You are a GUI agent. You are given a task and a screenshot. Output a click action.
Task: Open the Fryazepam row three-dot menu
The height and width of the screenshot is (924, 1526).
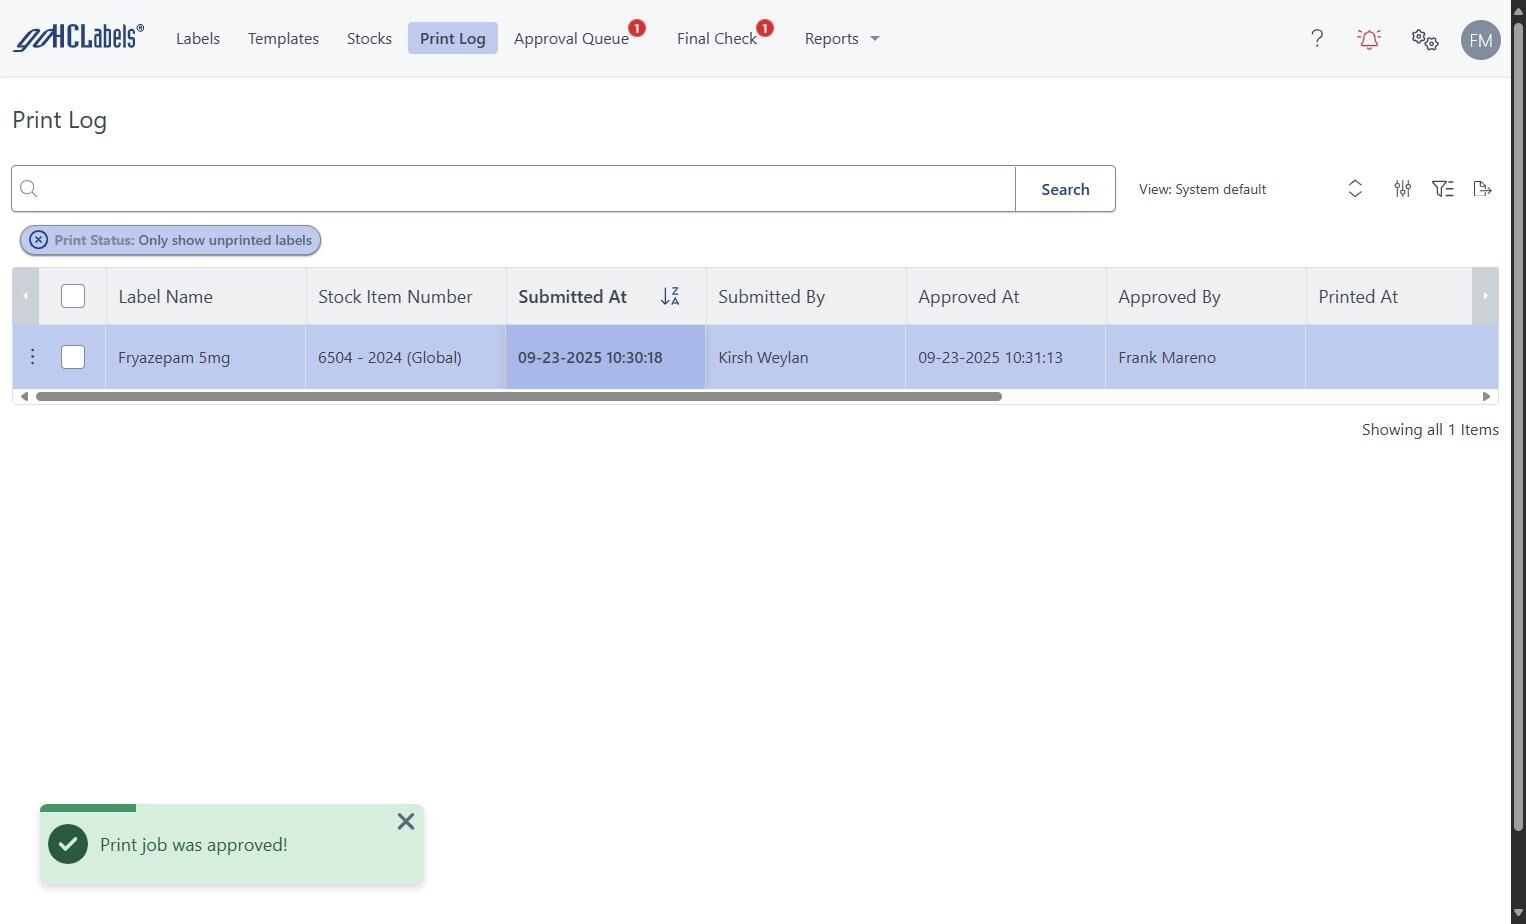tap(32, 357)
